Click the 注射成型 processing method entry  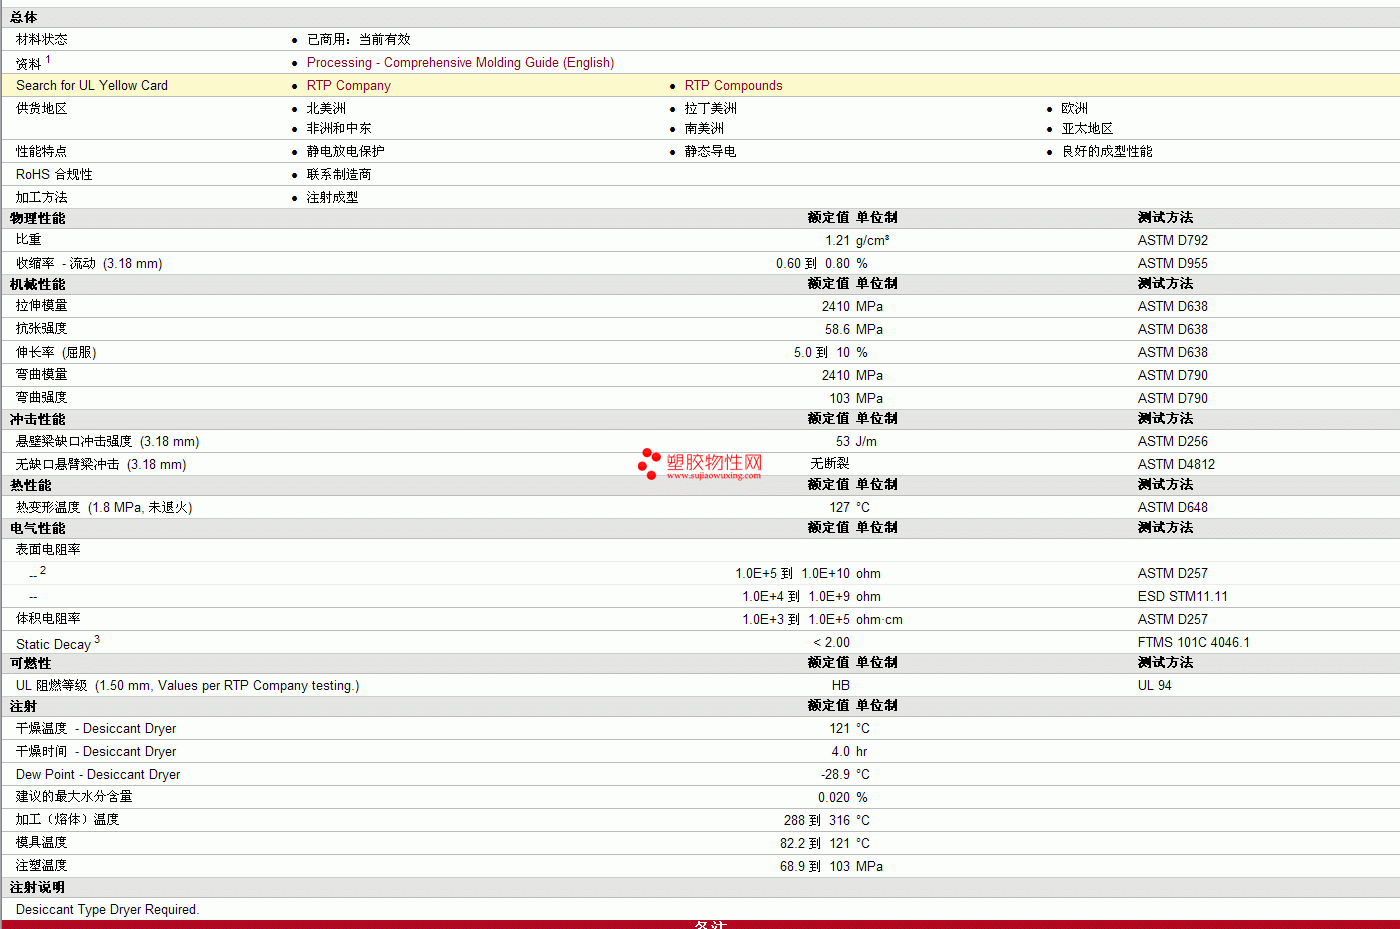[x=333, y=197]
